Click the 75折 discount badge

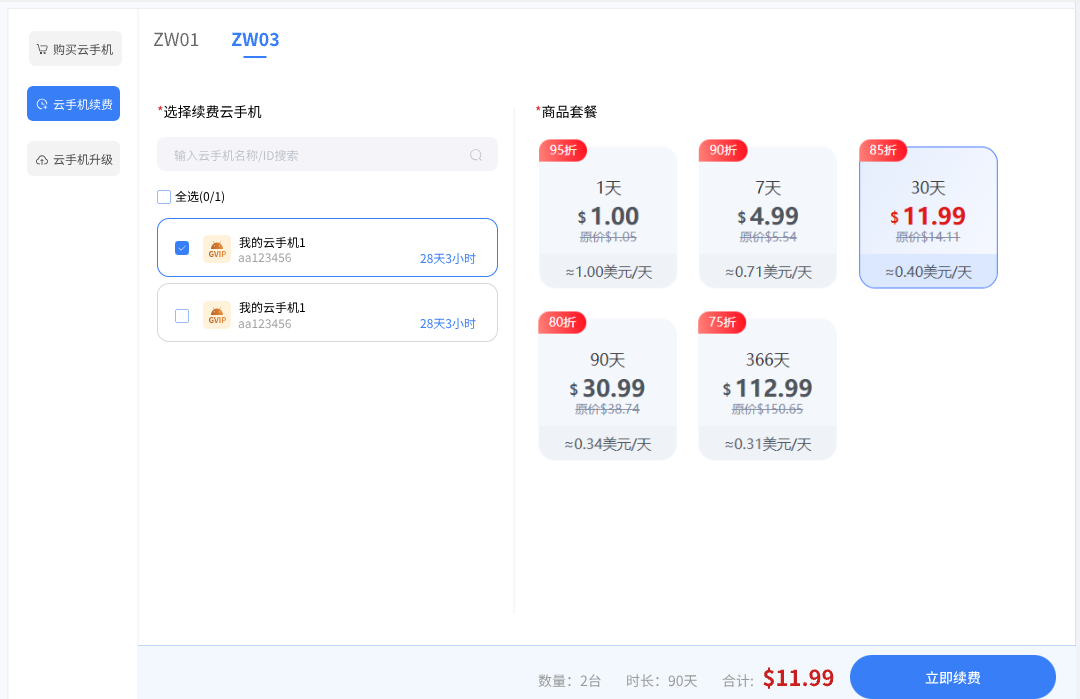(723, 322)
